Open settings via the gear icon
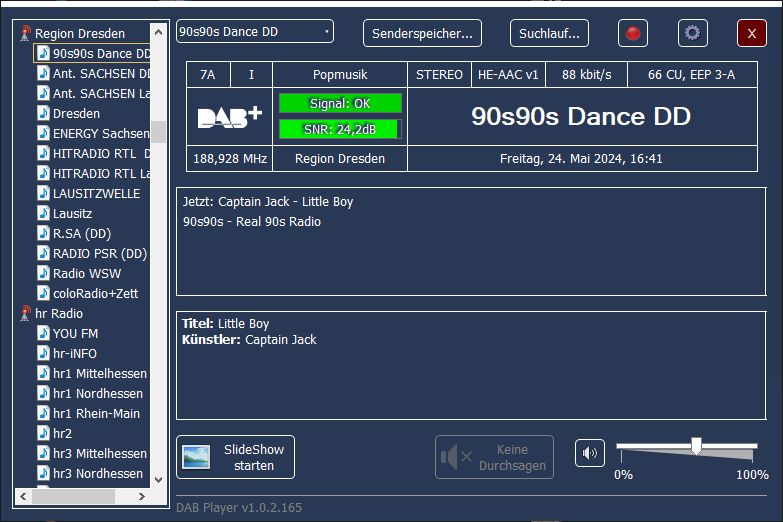Screen dimensions: 783x522 pyautogui.click(x=692, y=33)
